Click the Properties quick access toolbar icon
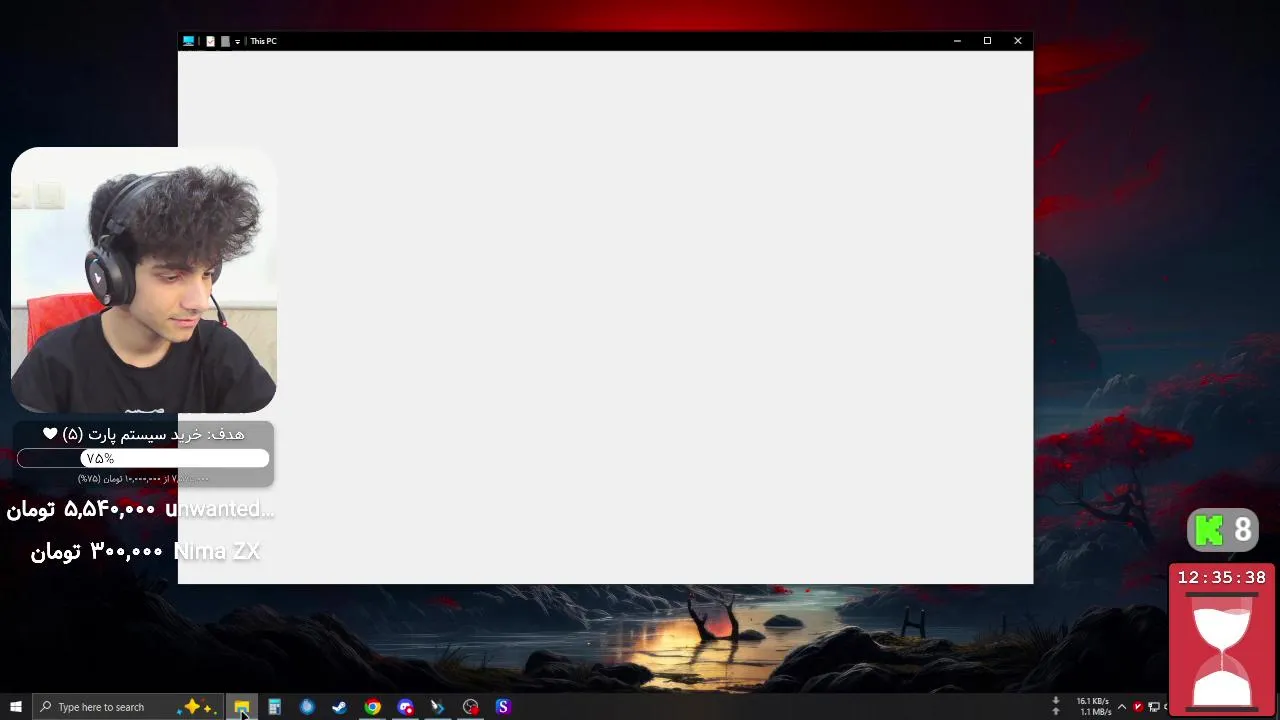 point(210,41)
